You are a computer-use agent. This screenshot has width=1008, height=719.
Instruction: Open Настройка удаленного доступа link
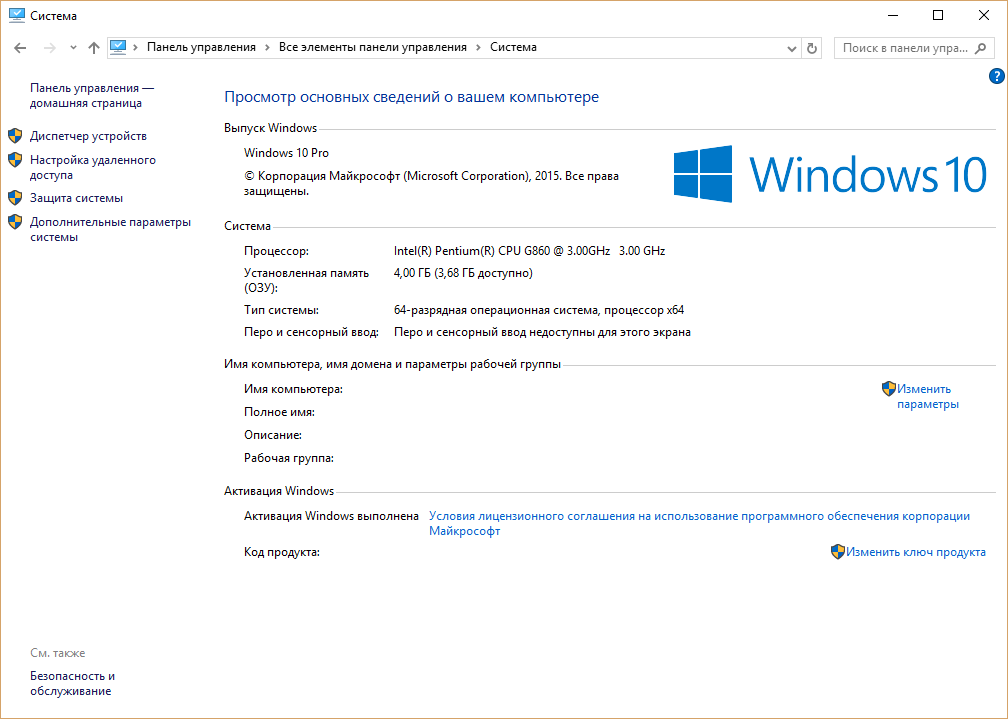93,167
